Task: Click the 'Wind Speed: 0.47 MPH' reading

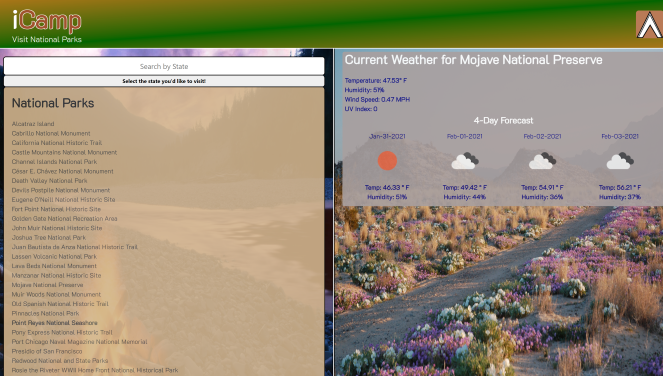Action: (x=377, y=99)
